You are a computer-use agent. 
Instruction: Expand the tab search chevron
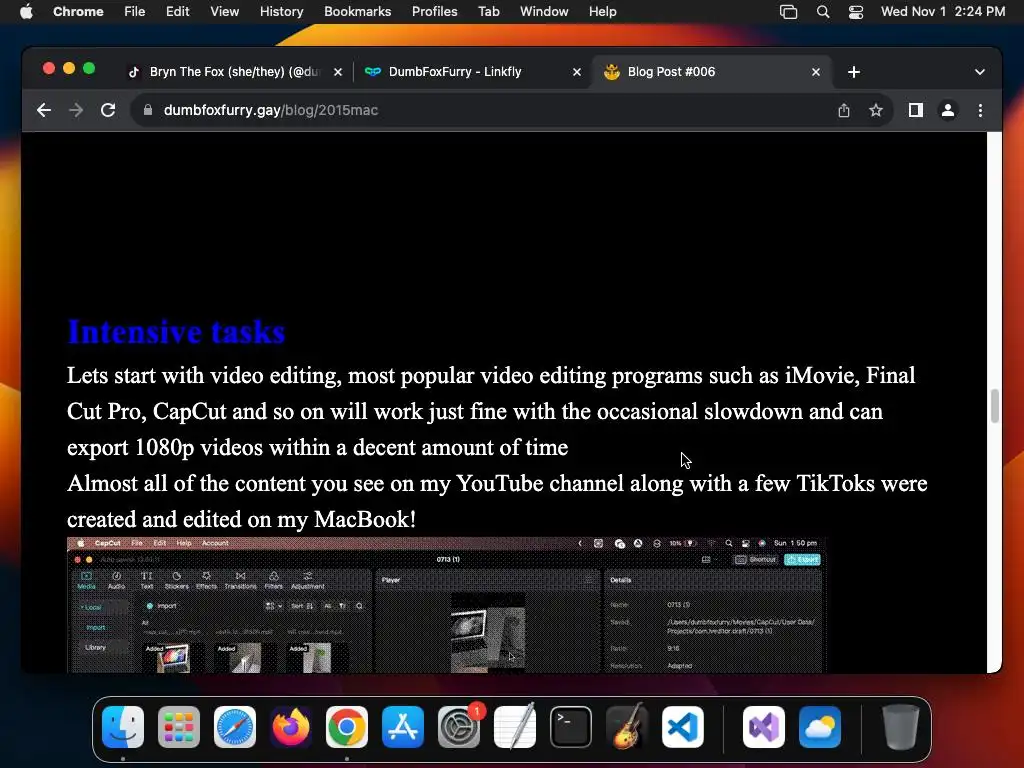point(980,72)
